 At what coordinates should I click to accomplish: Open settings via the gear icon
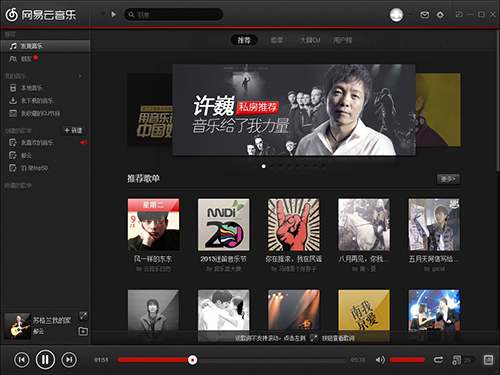coord(440,15)
